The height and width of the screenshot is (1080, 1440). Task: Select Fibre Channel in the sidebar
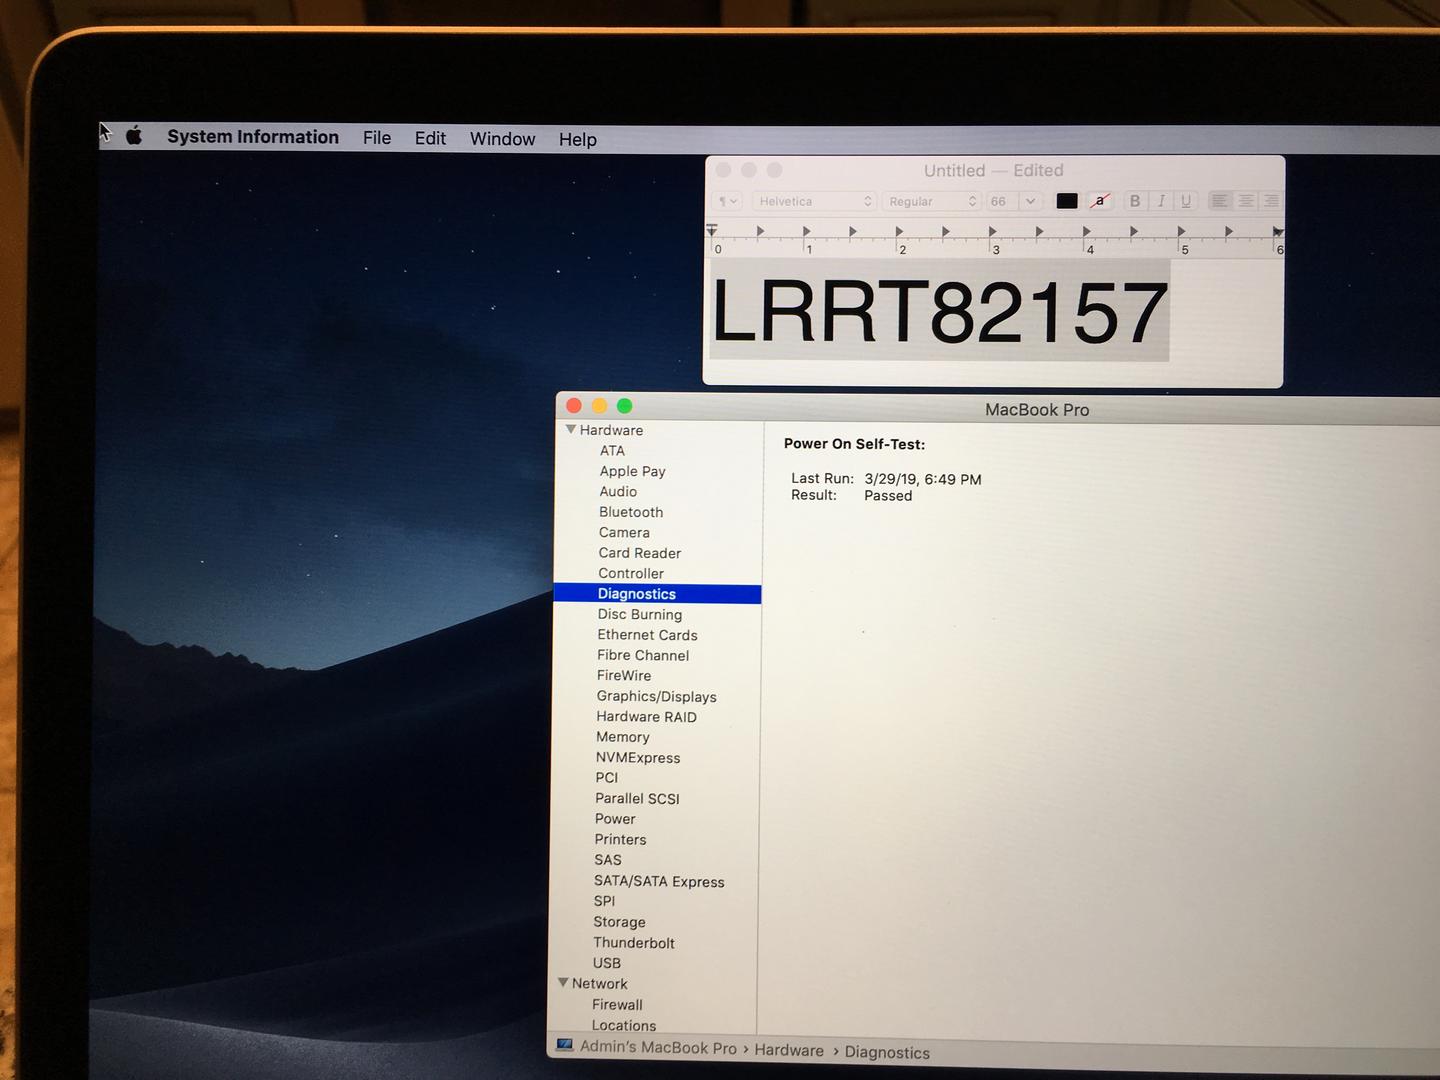(643, 656)
